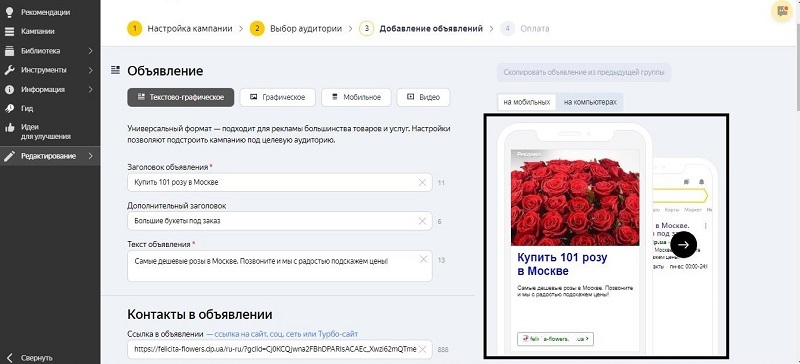
Task: Click the Идеи для улучшения thumbs-up icon
Action: pyautogui.click(x=9, y=128)
